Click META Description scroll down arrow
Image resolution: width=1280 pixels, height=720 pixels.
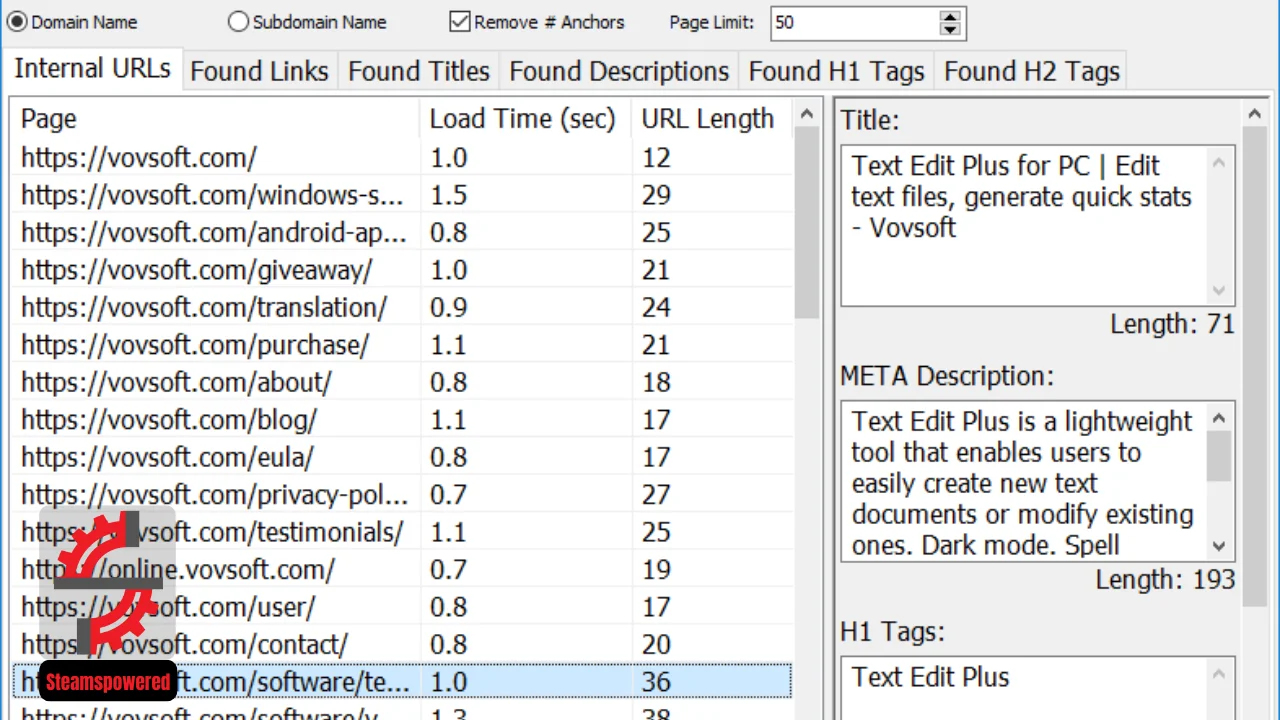(1219, 546)
